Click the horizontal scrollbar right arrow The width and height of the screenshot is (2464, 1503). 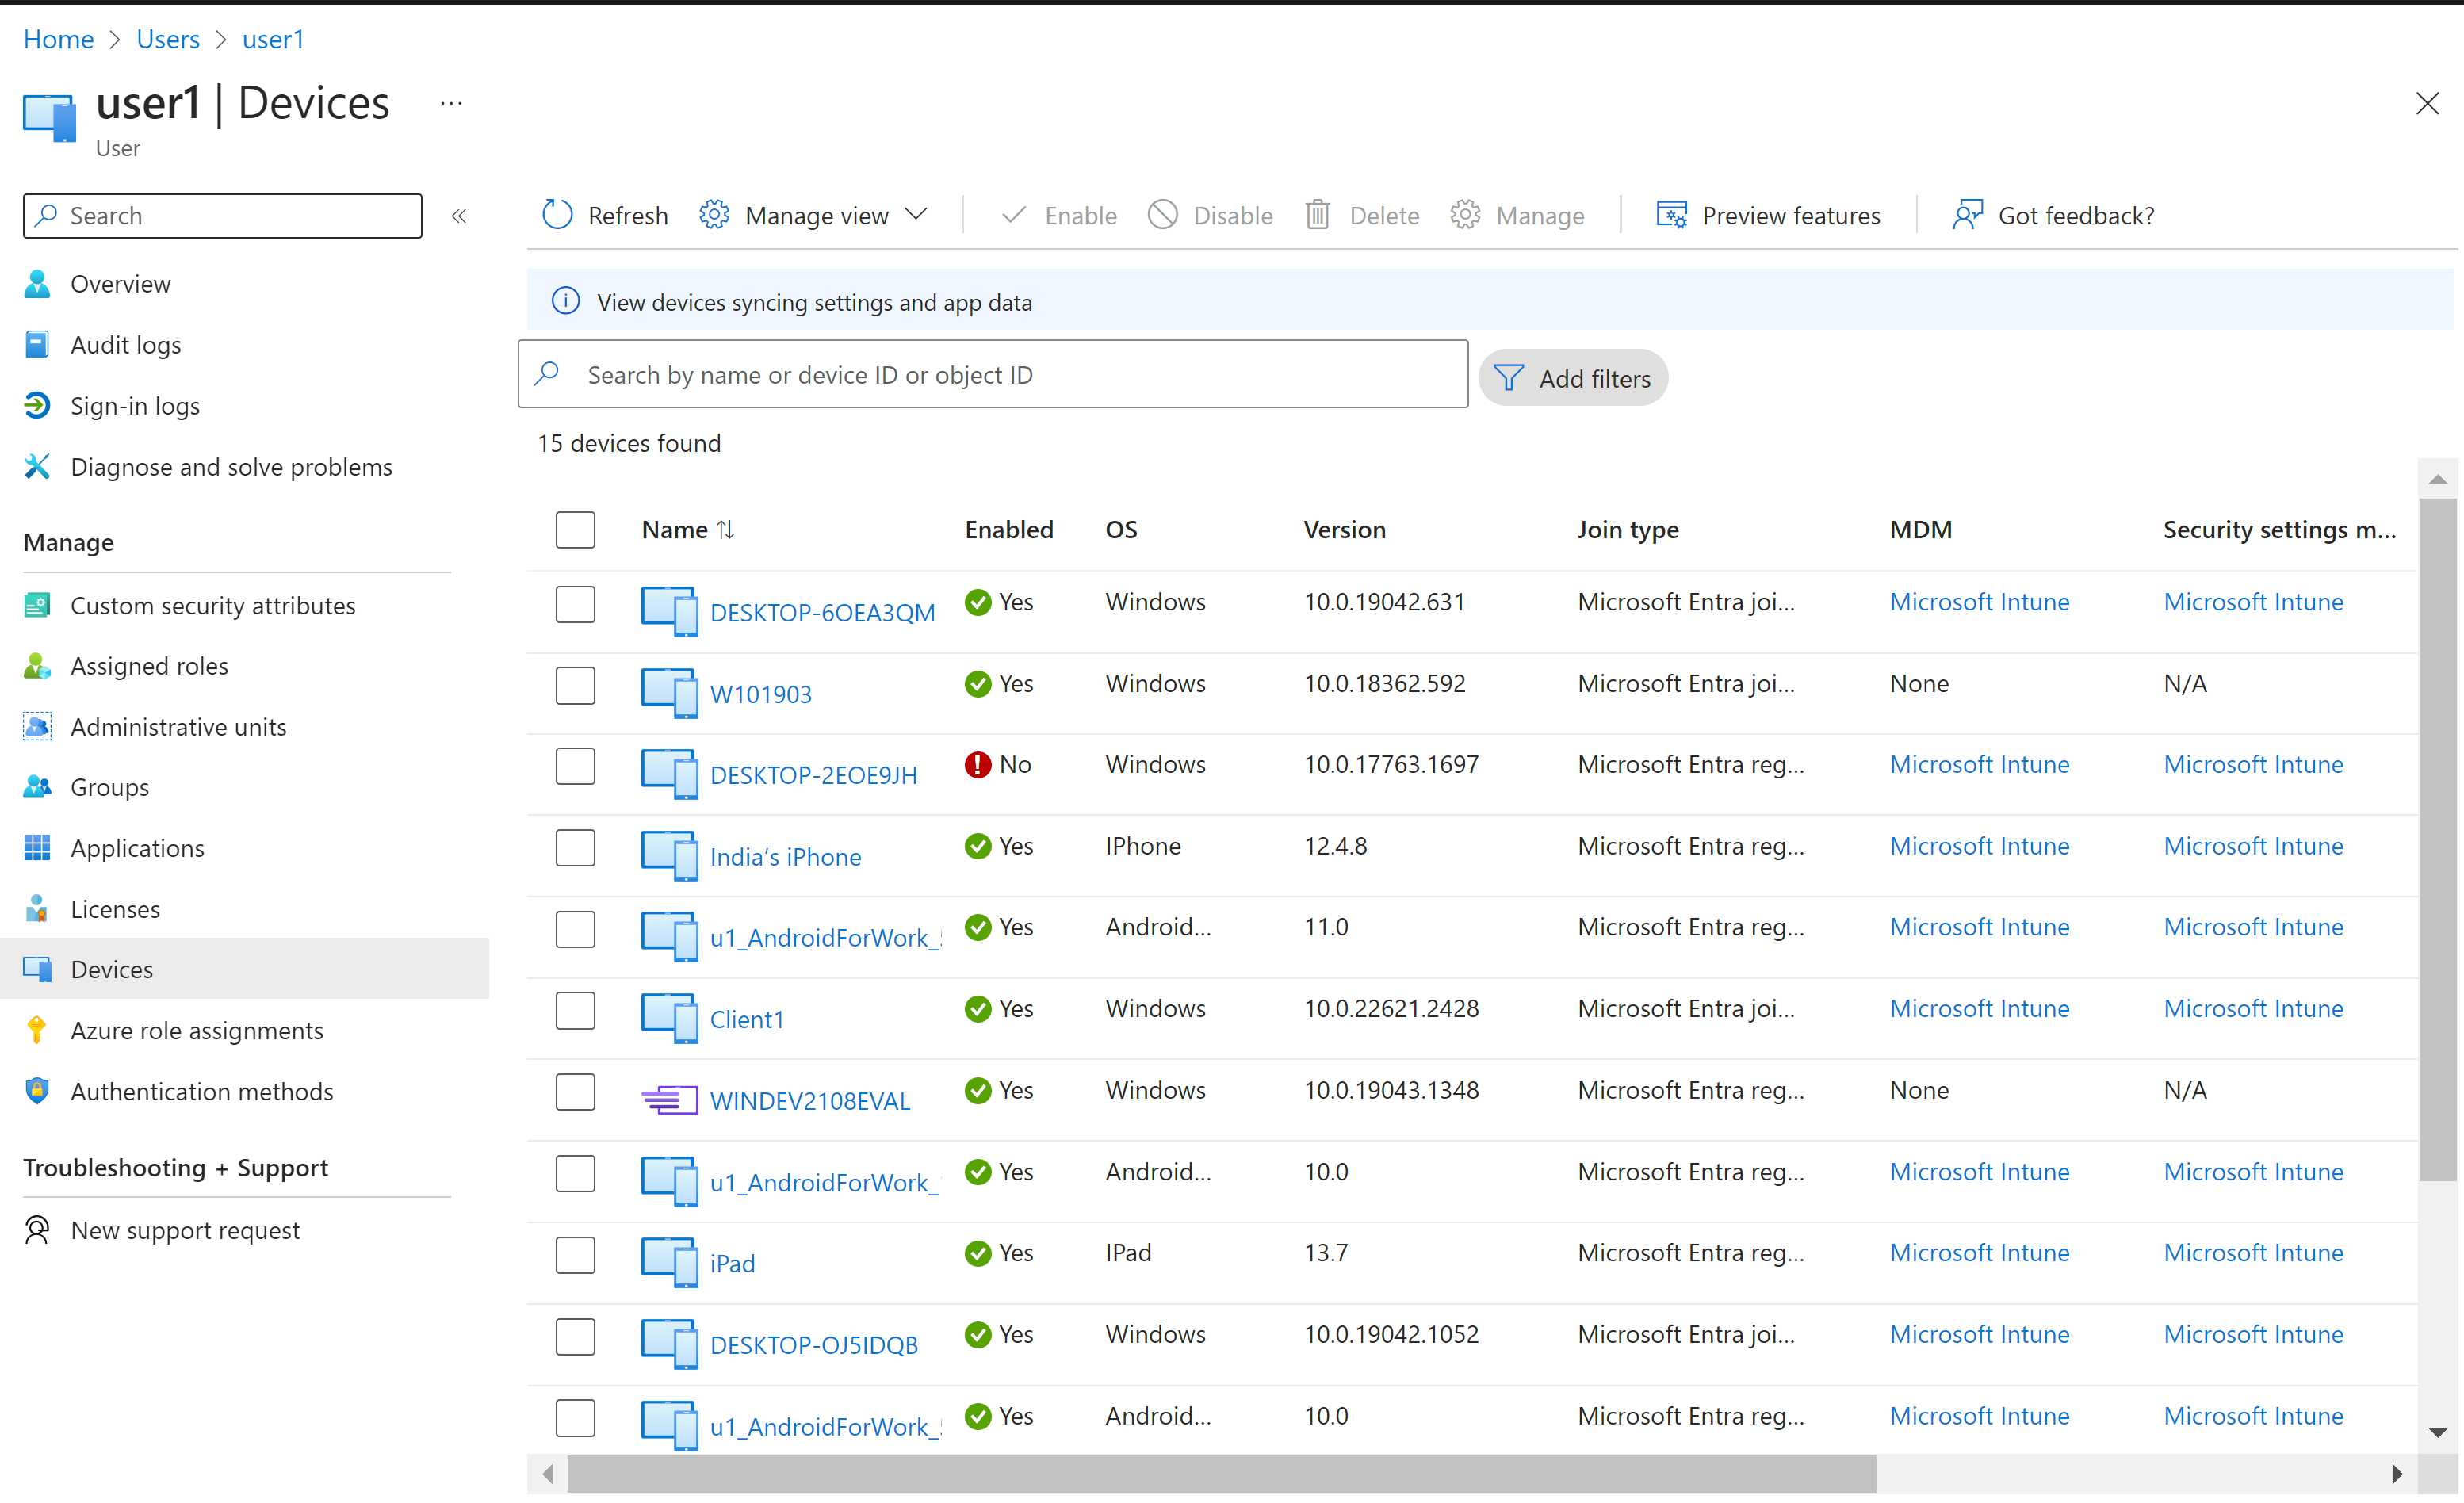coord(2396,1473)
